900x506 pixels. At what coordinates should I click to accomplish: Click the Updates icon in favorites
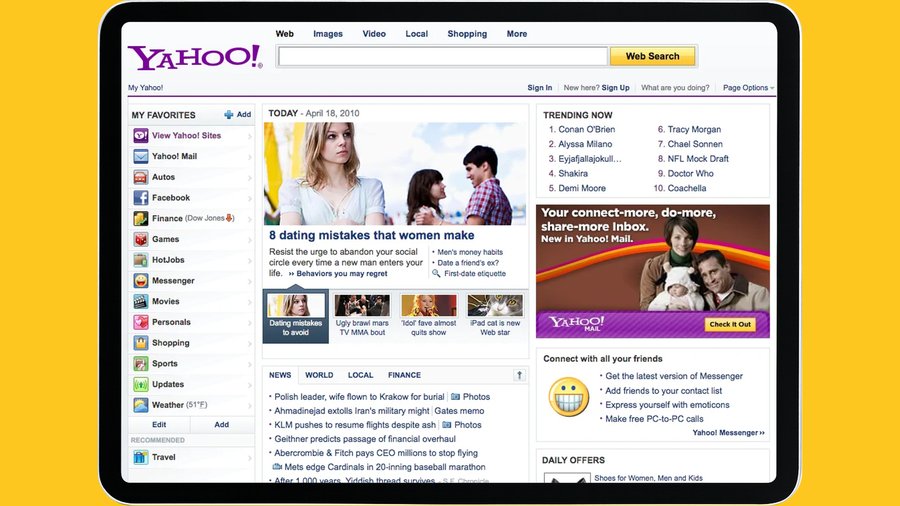point(141,384)
